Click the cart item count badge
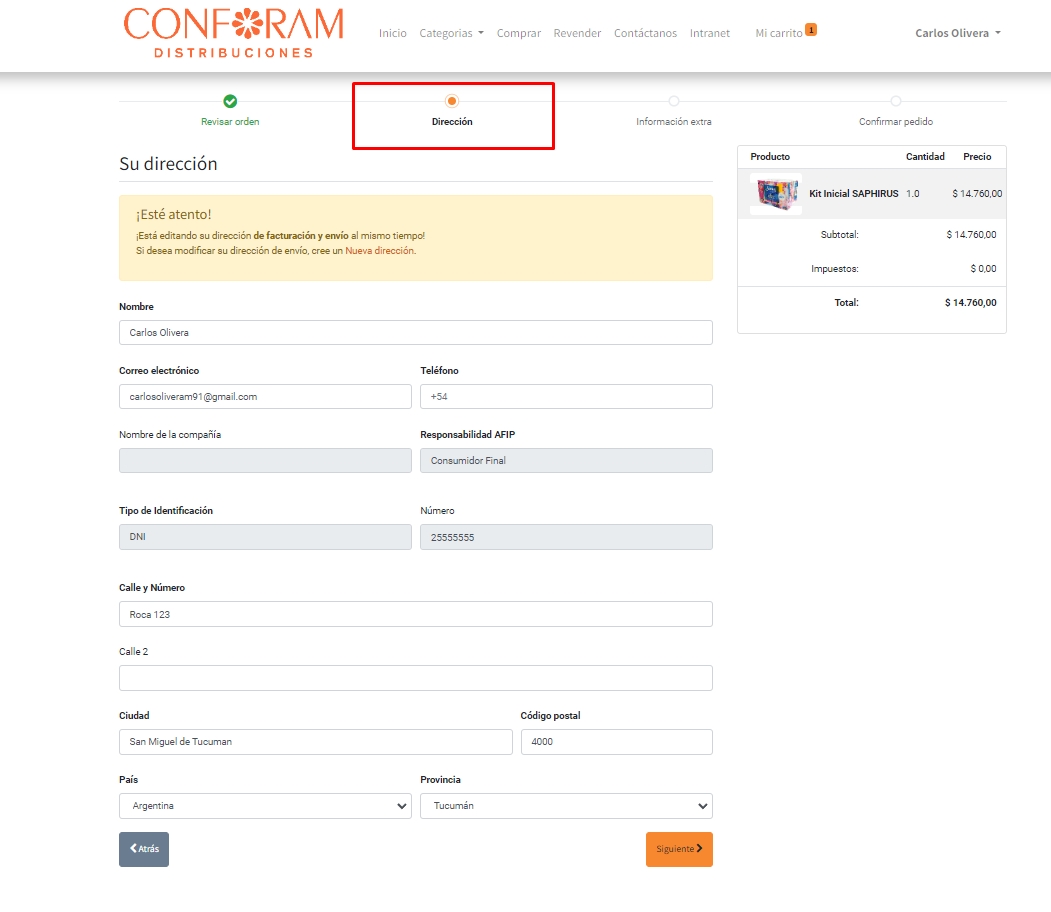Screen dimensions: 1051x912 point(811,30)
